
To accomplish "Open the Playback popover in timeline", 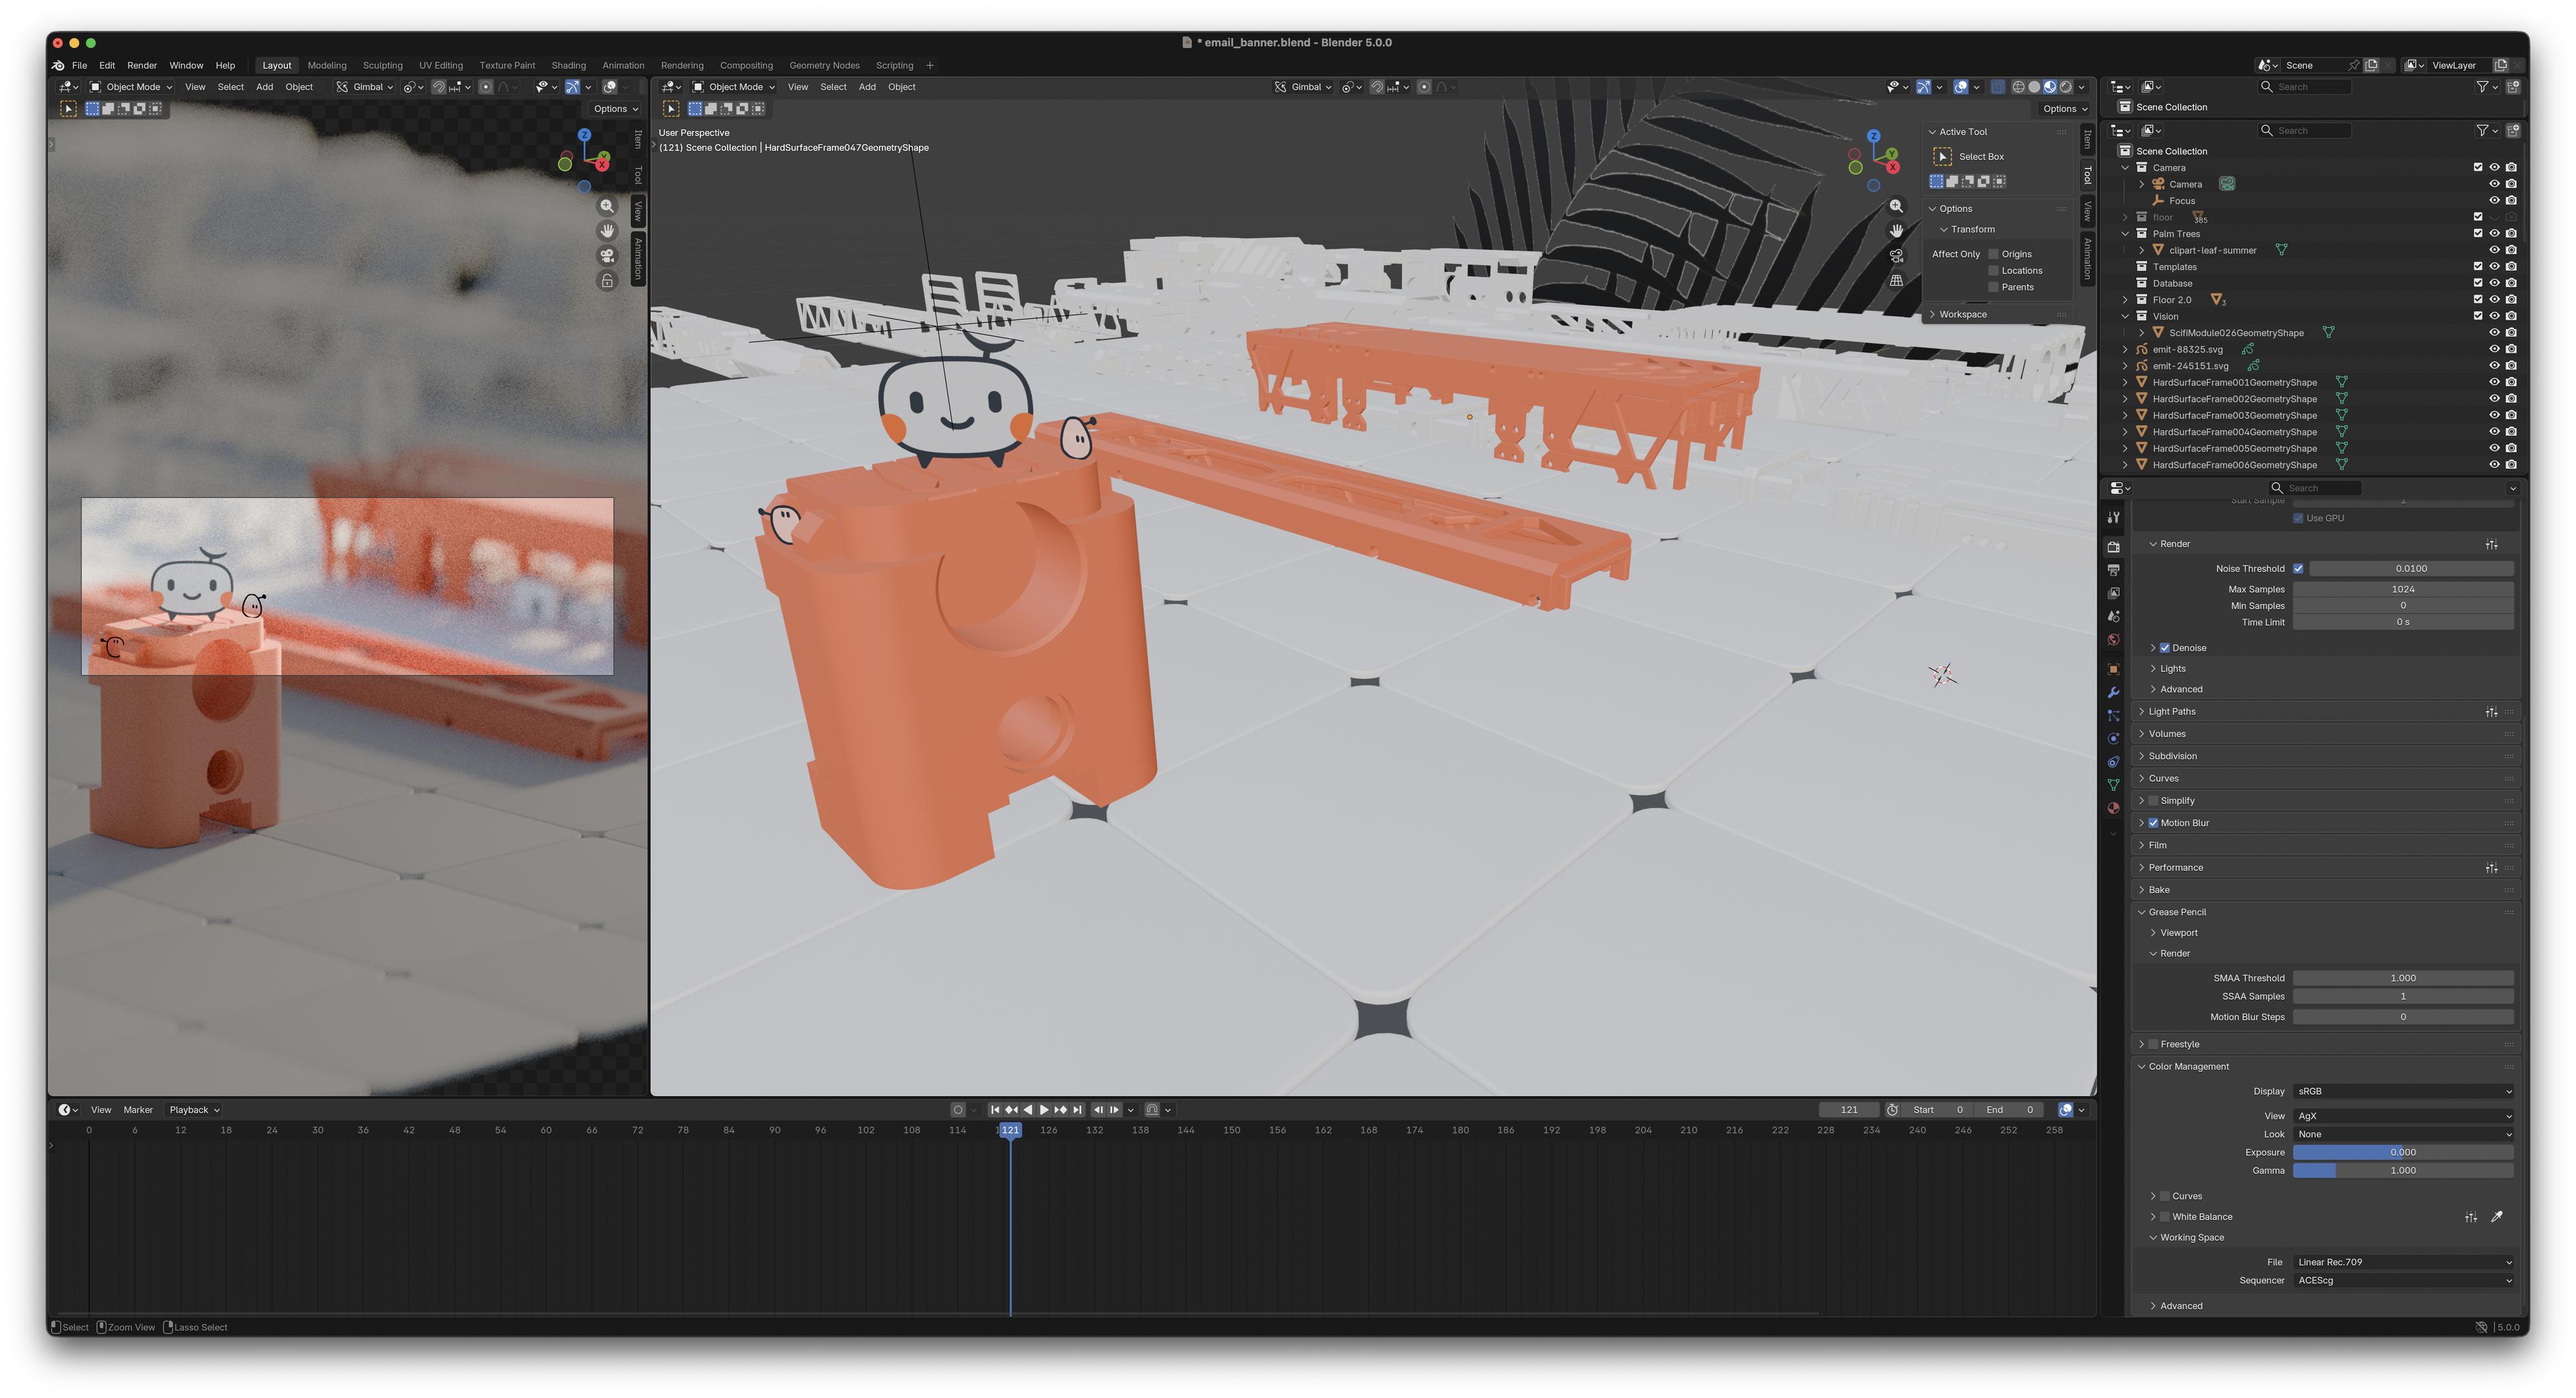I will (193, 1110).
